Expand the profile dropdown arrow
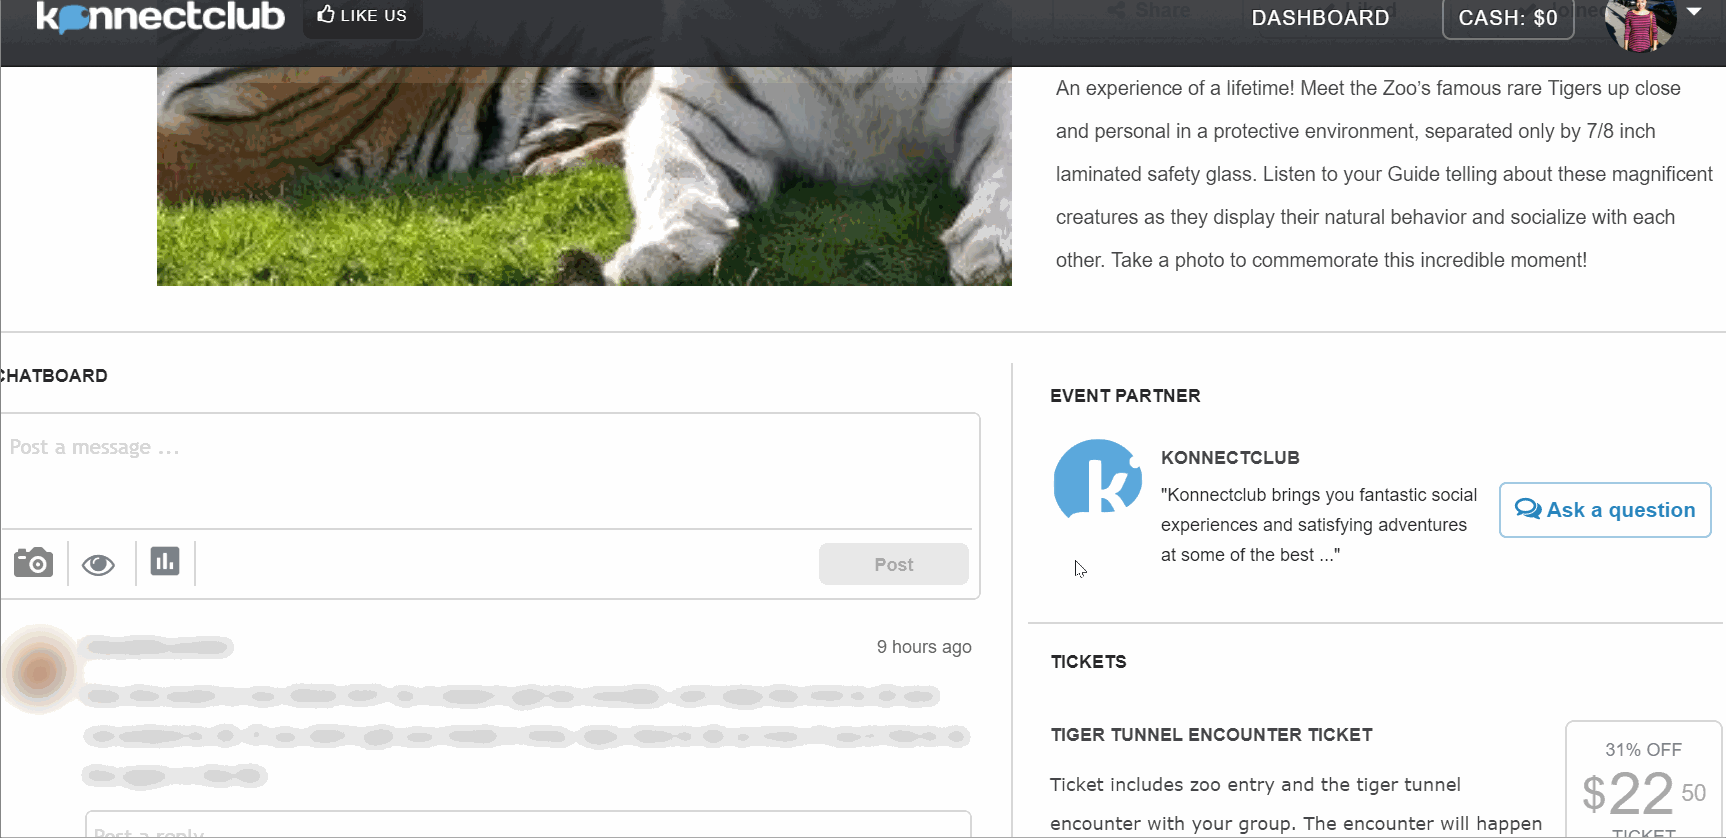 click(1694, 12)
